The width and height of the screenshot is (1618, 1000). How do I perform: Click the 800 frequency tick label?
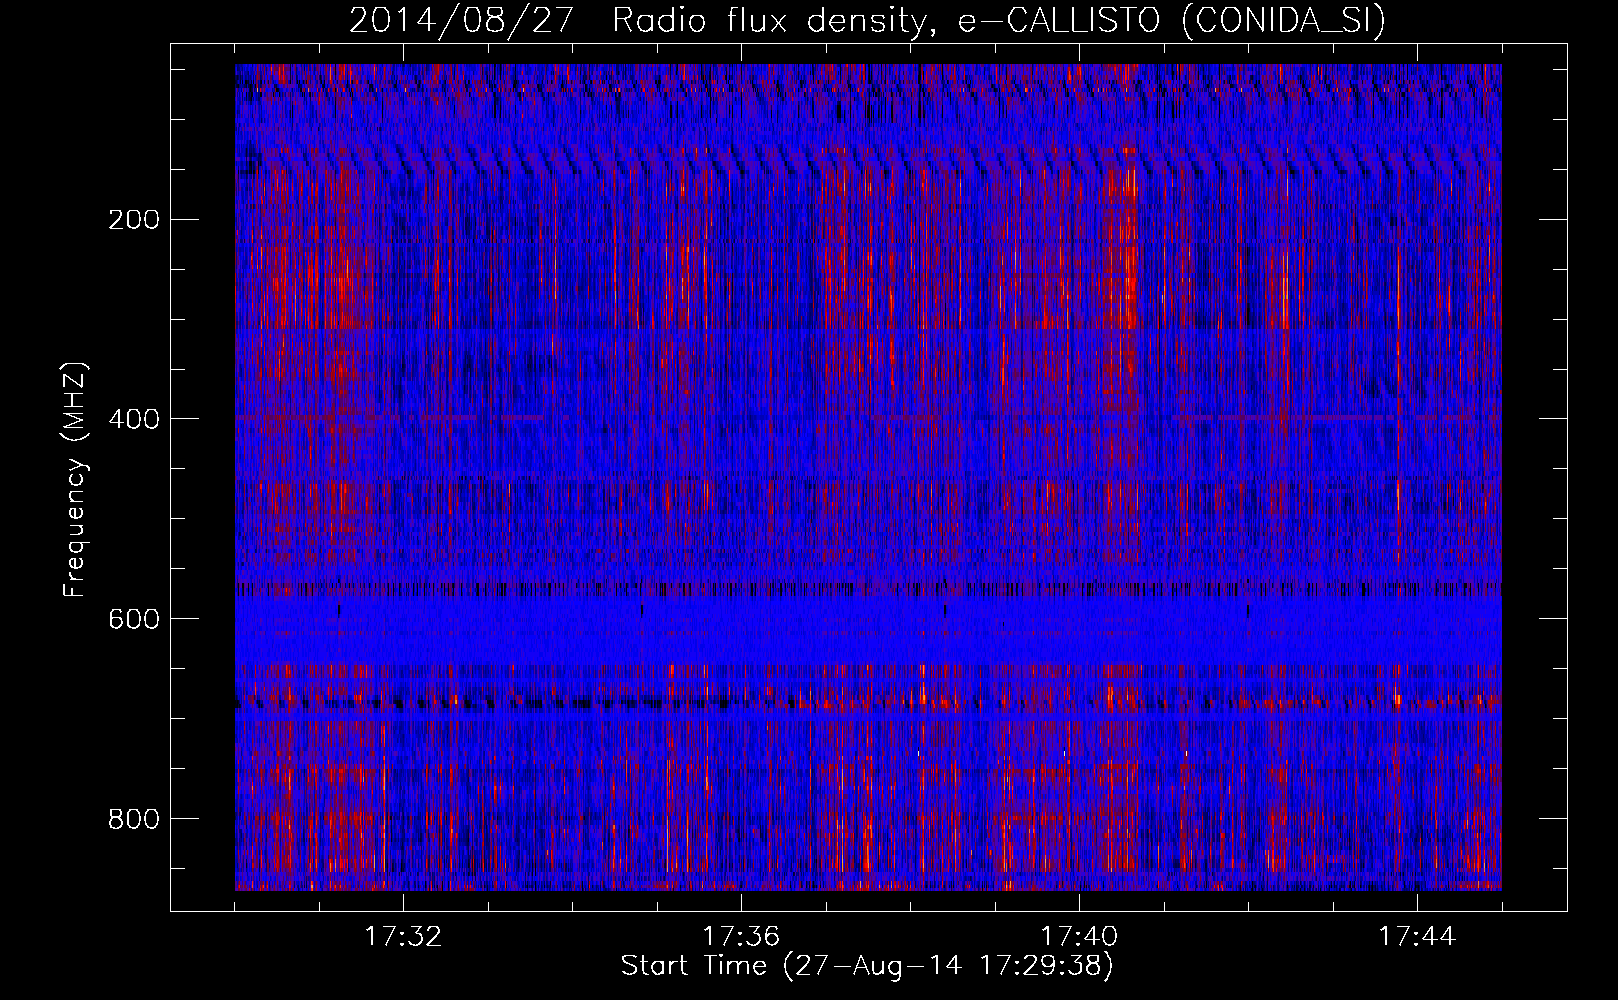134,820
